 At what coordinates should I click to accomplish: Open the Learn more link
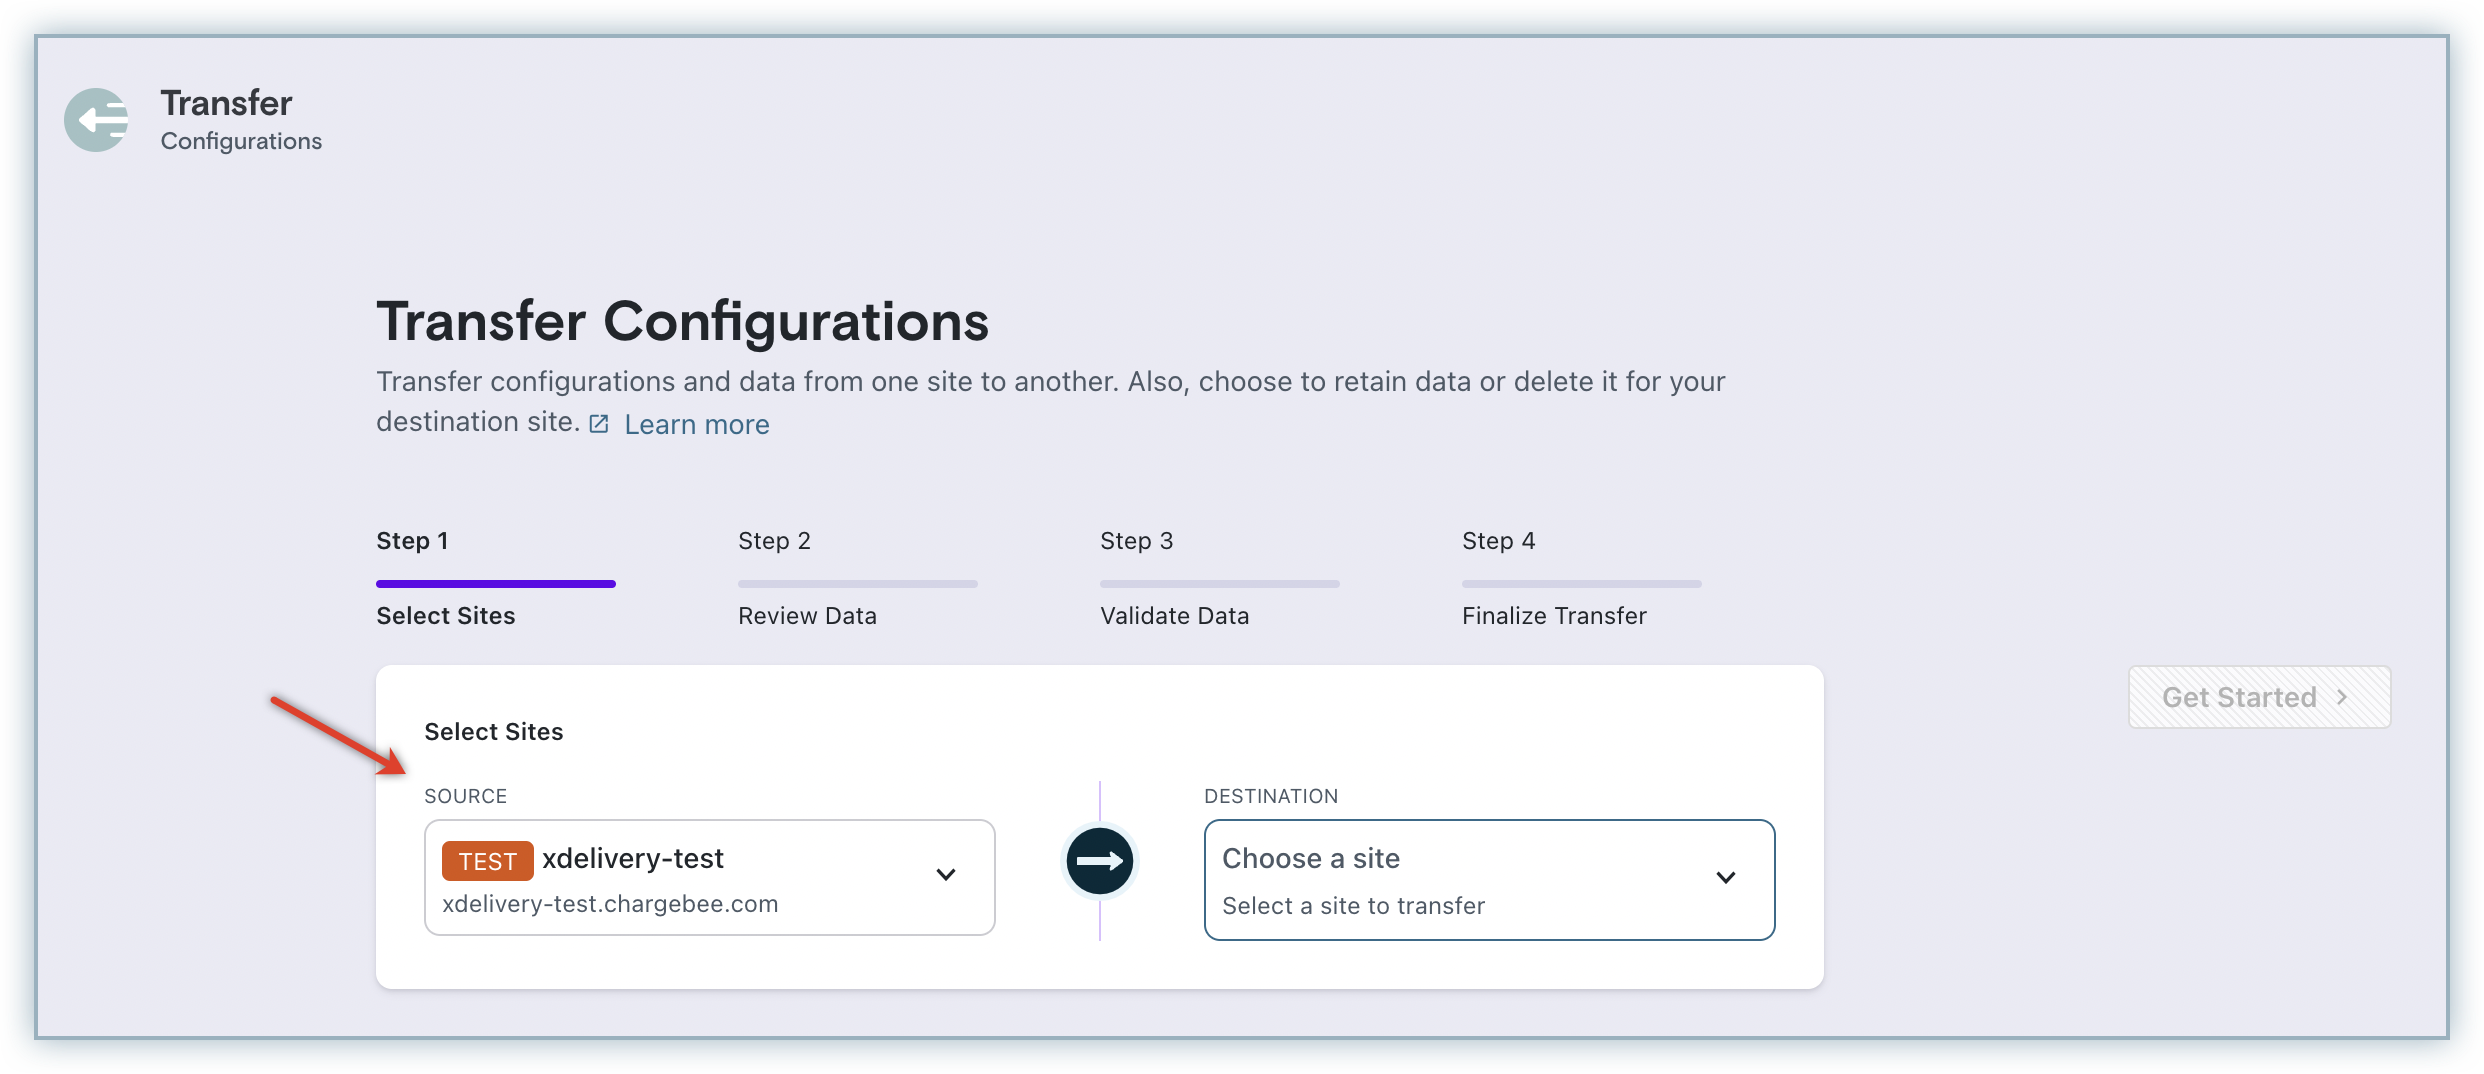697,425
